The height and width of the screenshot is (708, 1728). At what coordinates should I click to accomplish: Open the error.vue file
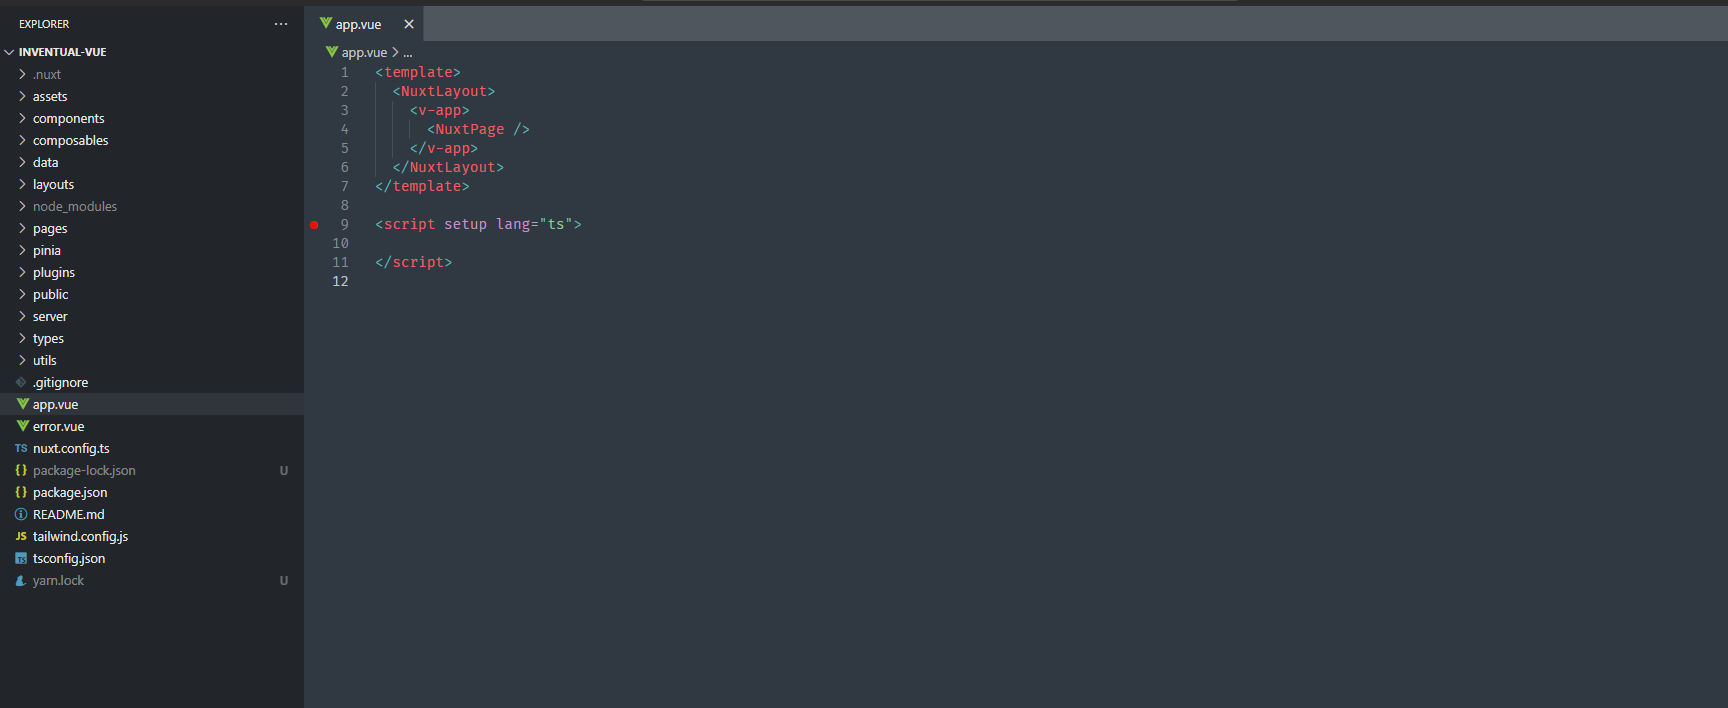pos(58,426)
